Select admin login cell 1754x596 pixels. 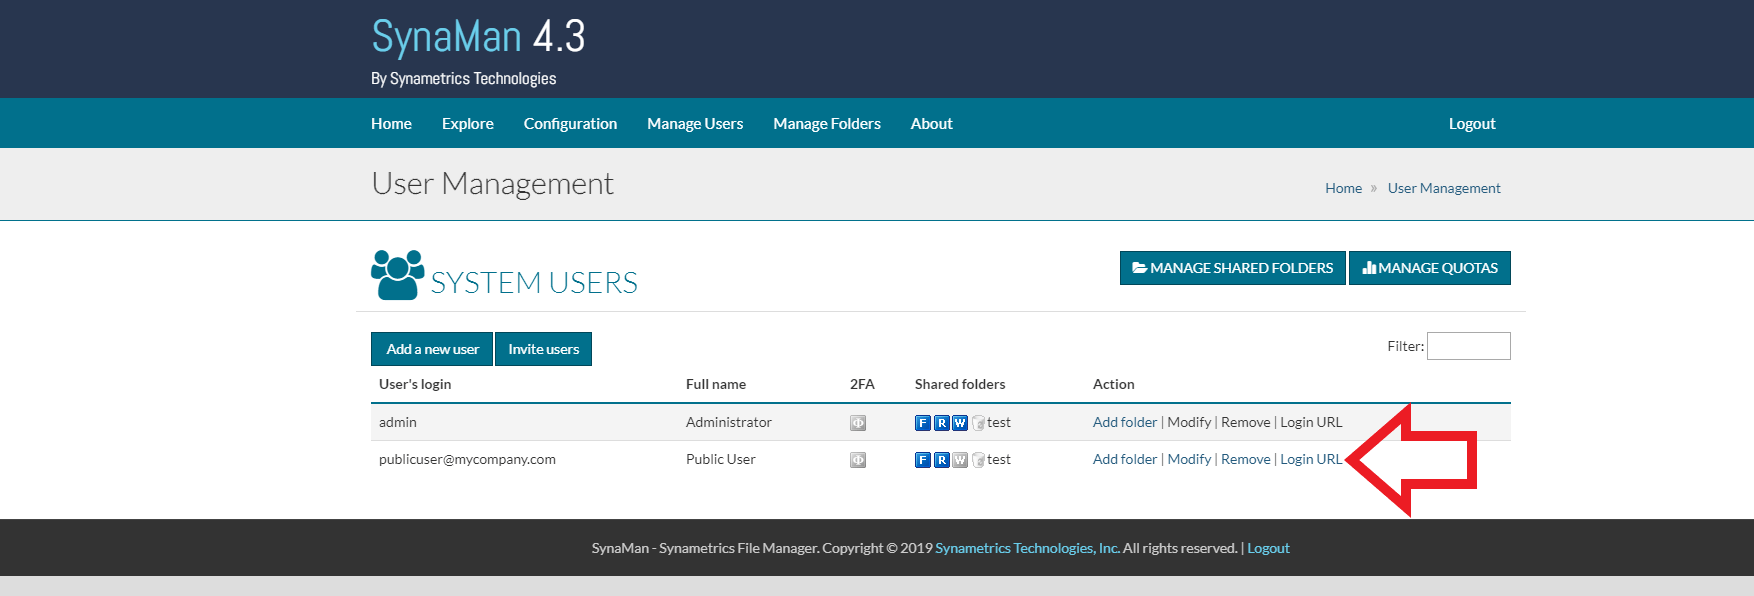point(398,422)
